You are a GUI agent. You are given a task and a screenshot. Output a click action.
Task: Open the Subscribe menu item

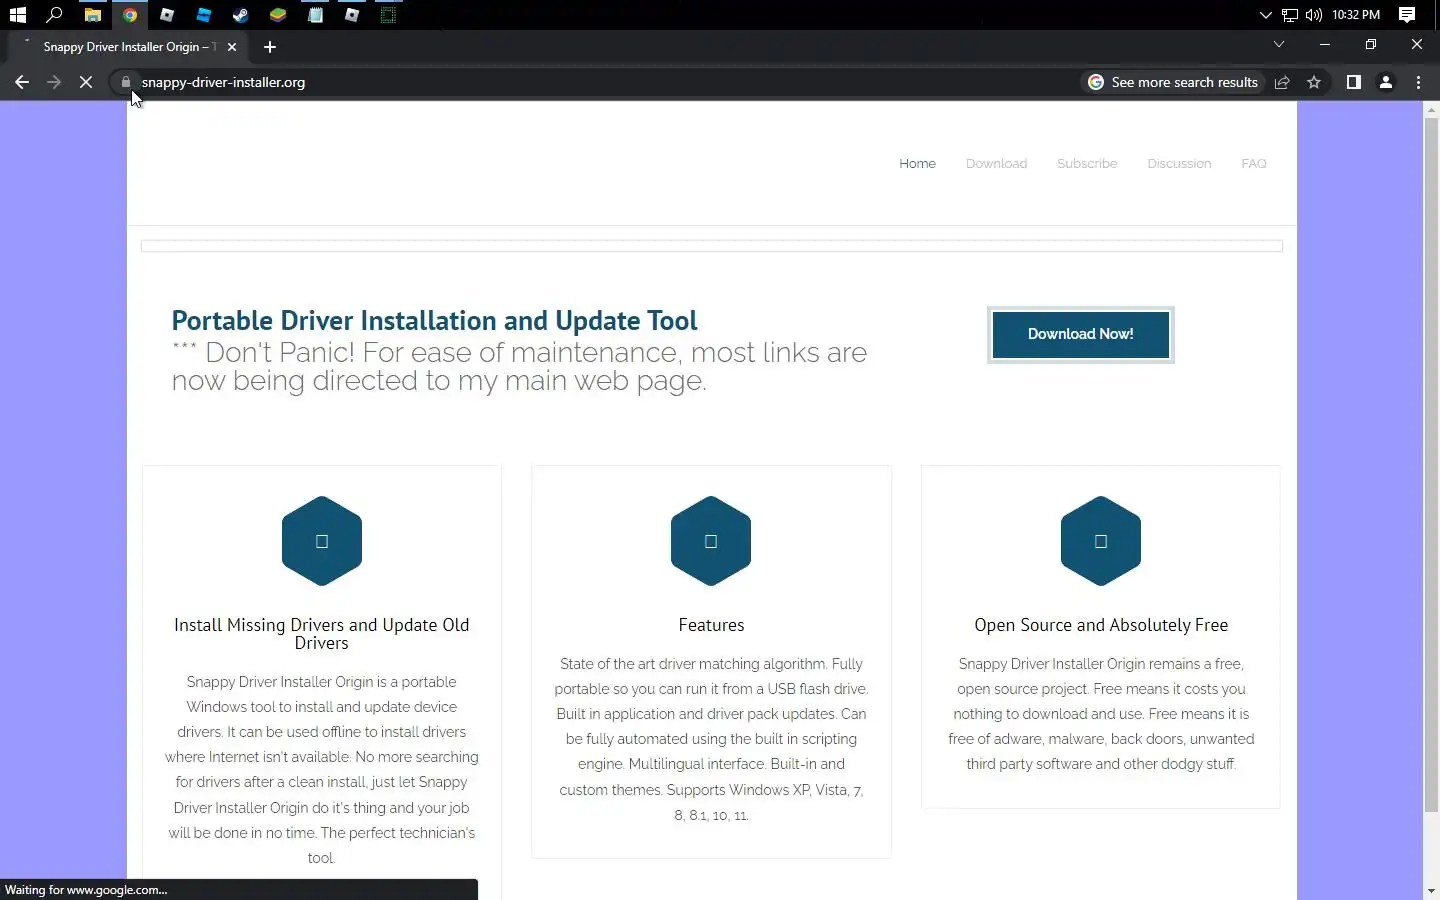point(1087,163)
